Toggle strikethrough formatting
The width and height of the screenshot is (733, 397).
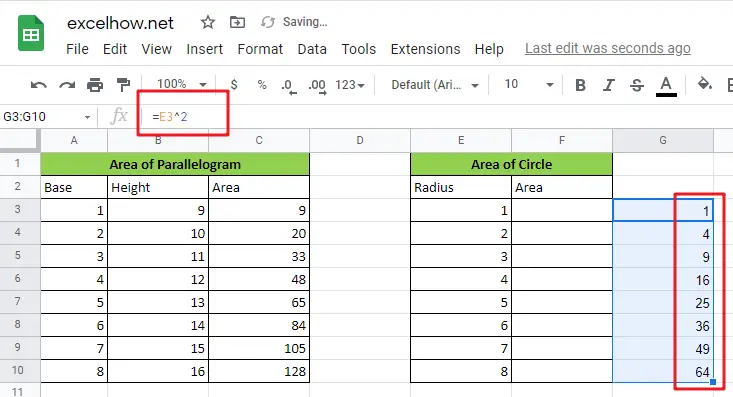click(637, 85)
